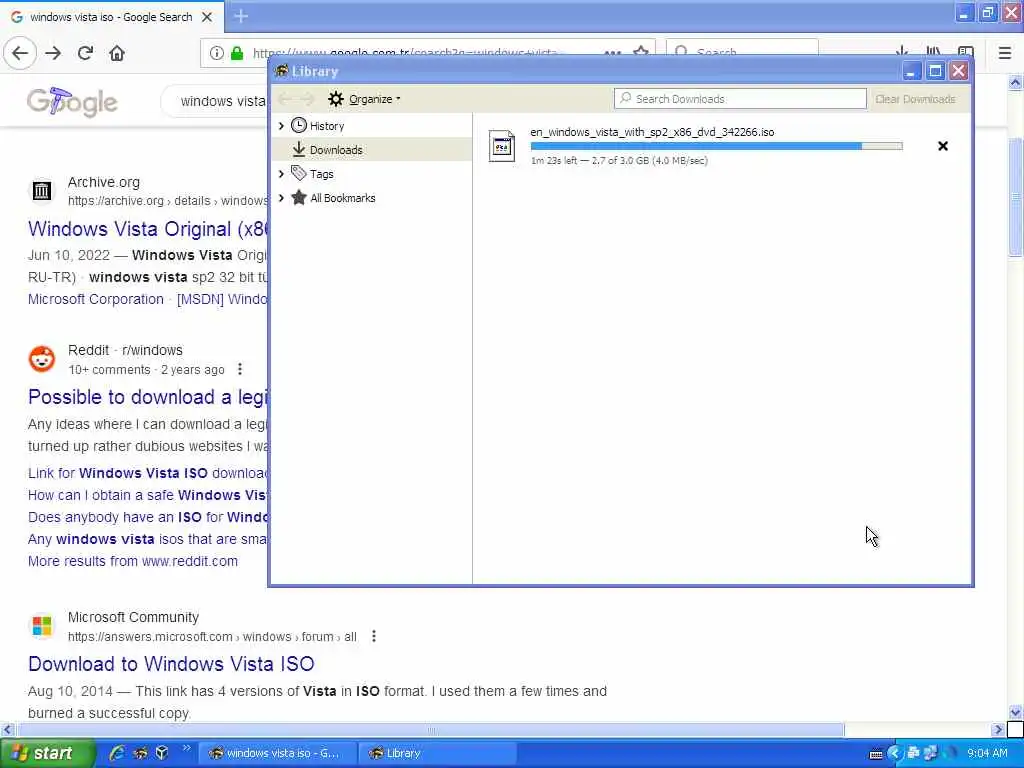Click the site info icon in address bar
The height and width of the screenshot is (768, 1024).
pyautogui.click(x=217, y=53)
